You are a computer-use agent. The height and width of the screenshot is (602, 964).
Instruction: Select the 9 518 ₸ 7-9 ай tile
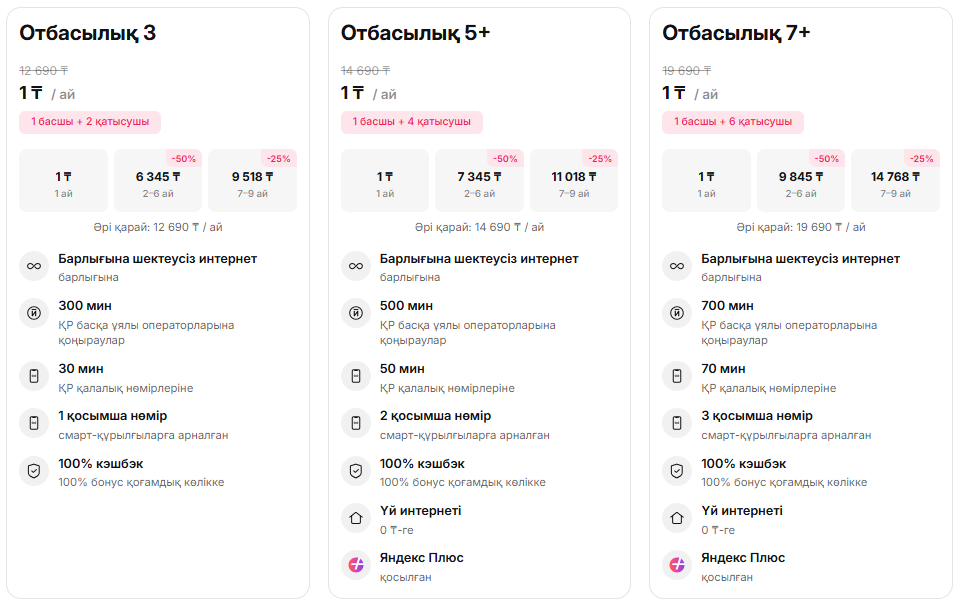[252, 181]
